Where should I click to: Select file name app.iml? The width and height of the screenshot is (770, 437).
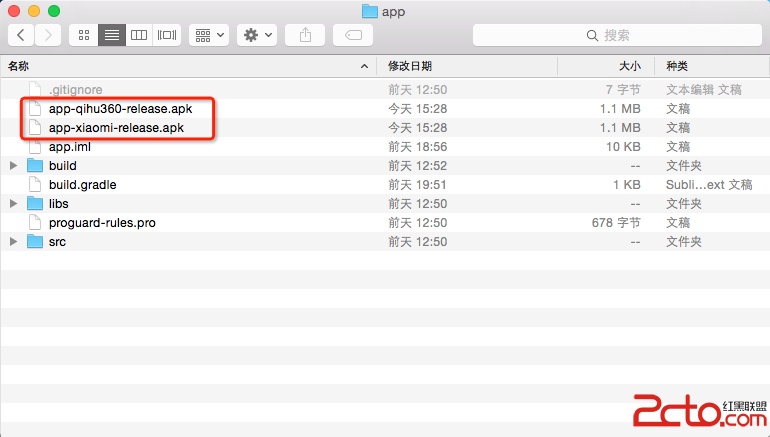pyautogui.click(x=70, y=147)
